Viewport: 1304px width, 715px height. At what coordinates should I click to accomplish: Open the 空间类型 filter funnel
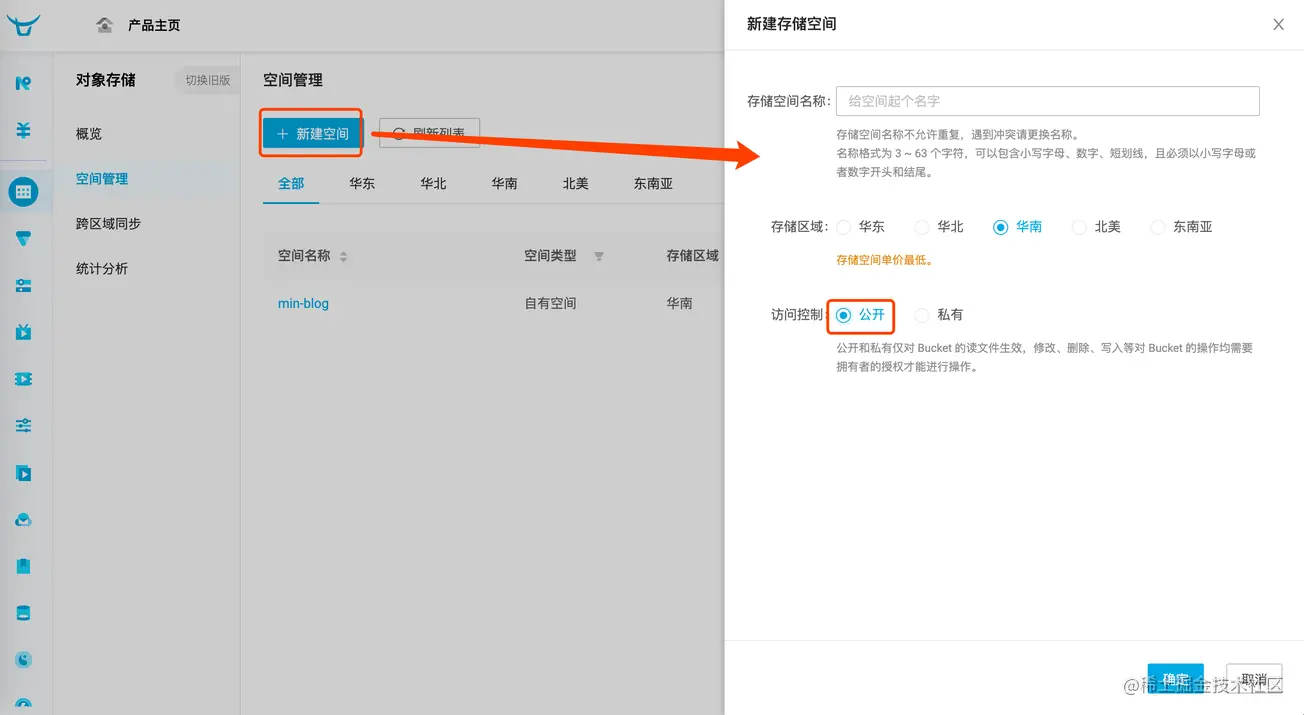pos(599,257)
